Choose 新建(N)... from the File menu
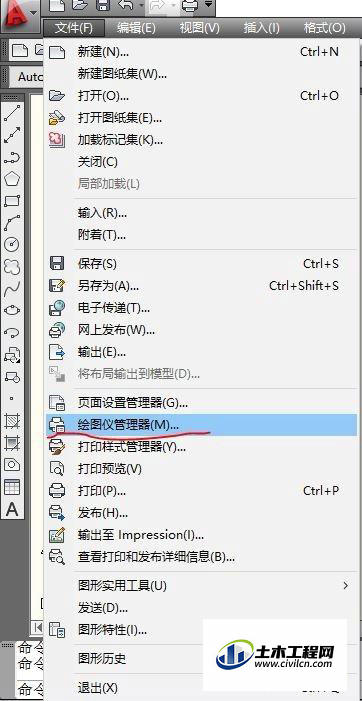 tap(202, 52)
